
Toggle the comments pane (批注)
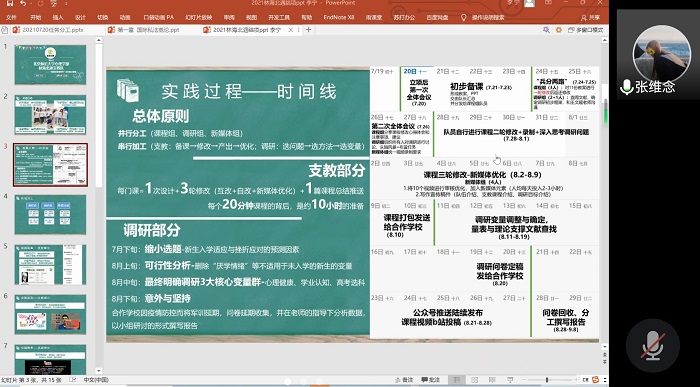(431, 379)
